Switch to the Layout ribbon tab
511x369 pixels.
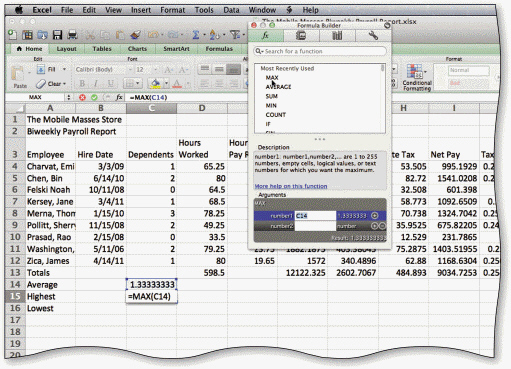click(x=66, y=49)
